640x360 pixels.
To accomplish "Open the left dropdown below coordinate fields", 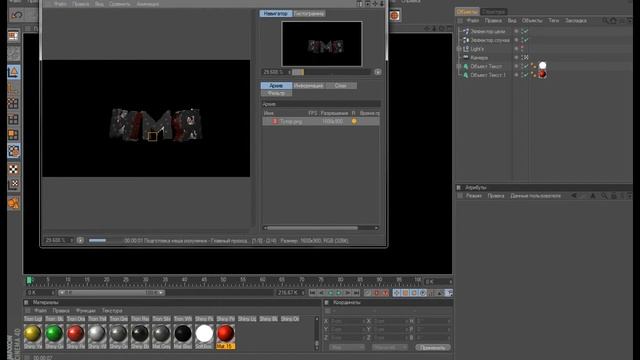I will coord(347,348).
